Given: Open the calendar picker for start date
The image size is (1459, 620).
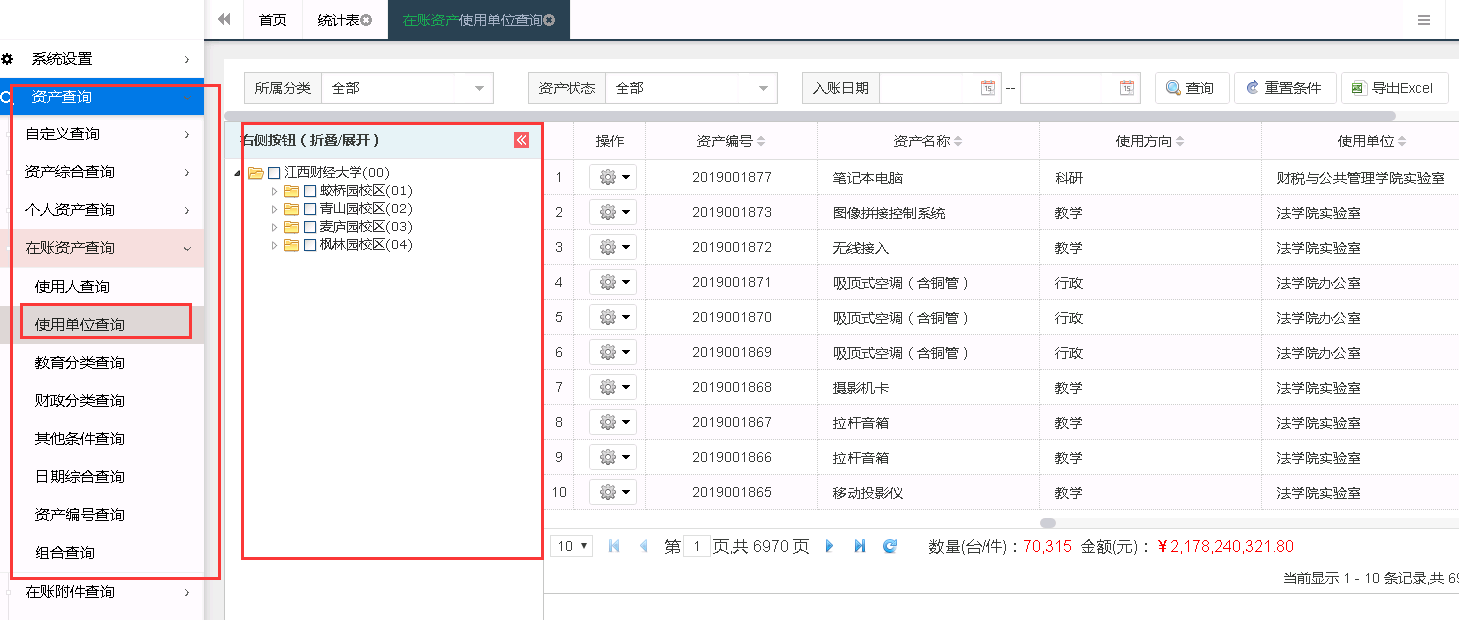Looking at the screenshot, I should tap(987, 88).
